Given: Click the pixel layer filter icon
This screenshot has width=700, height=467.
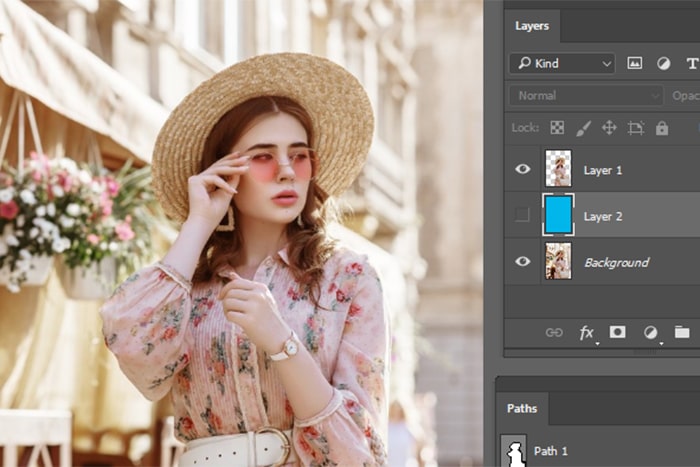Looking at the screenshot, I should (634, 63).
